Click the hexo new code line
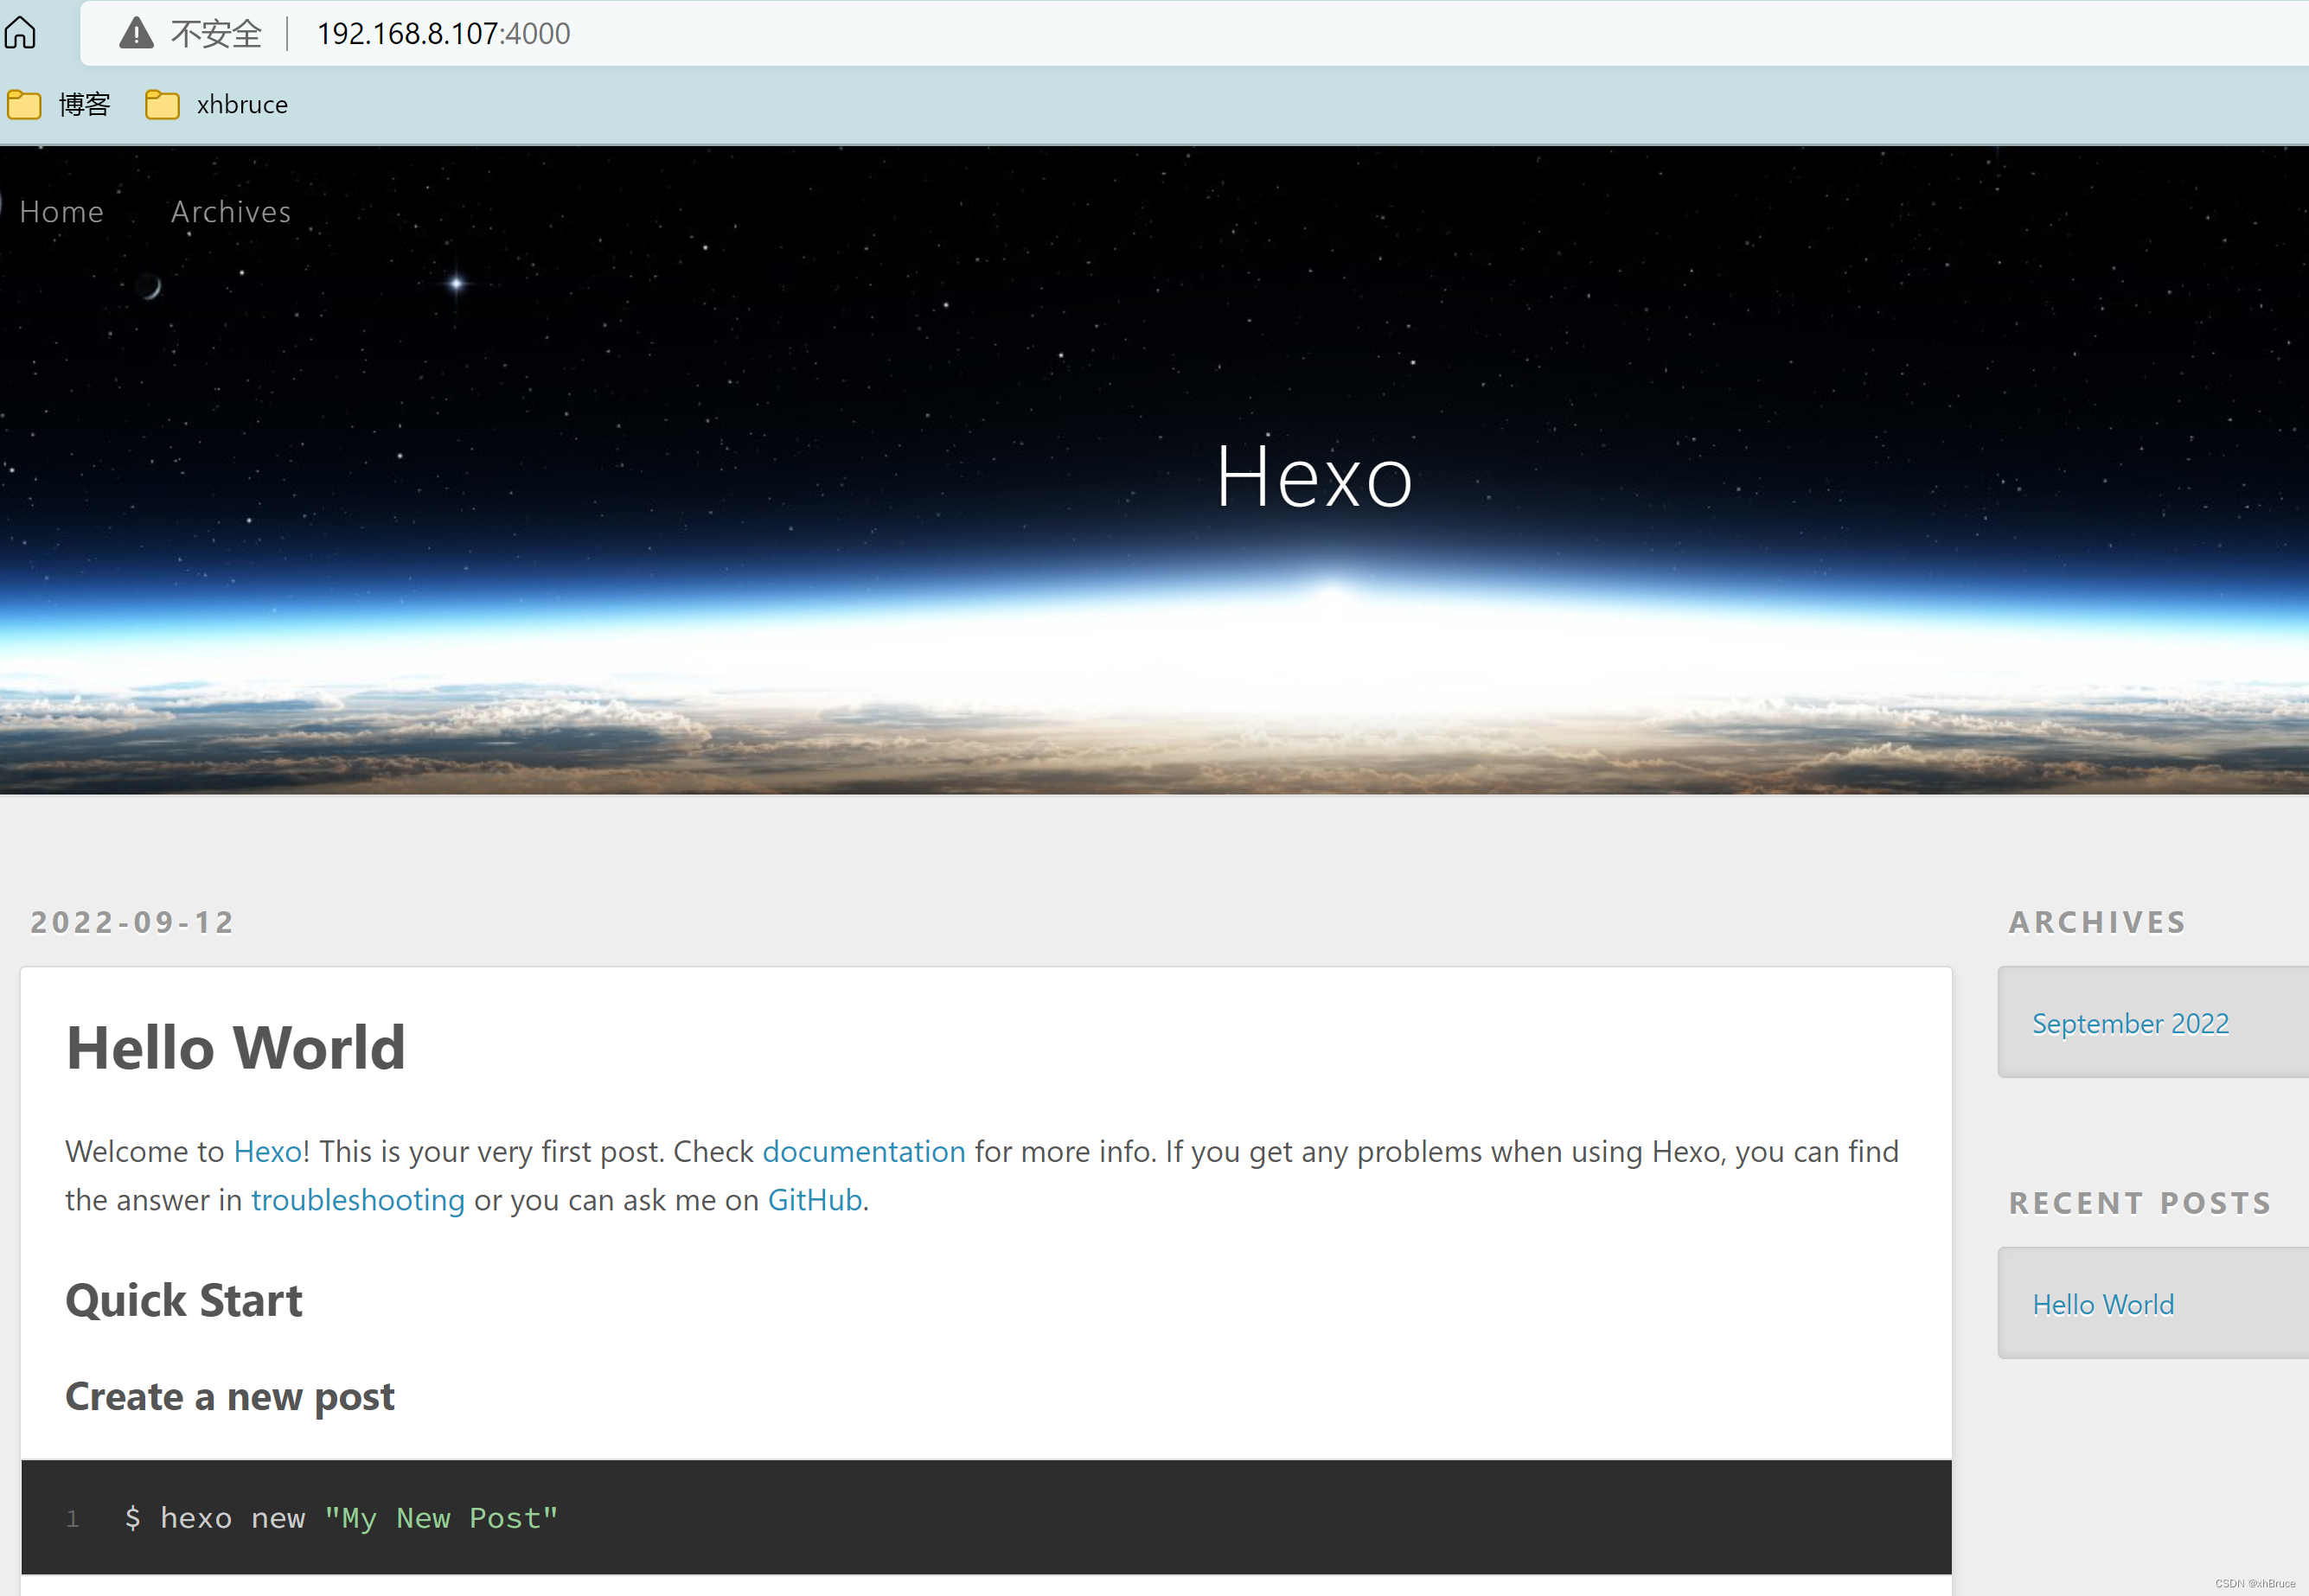 point(341,1518)
